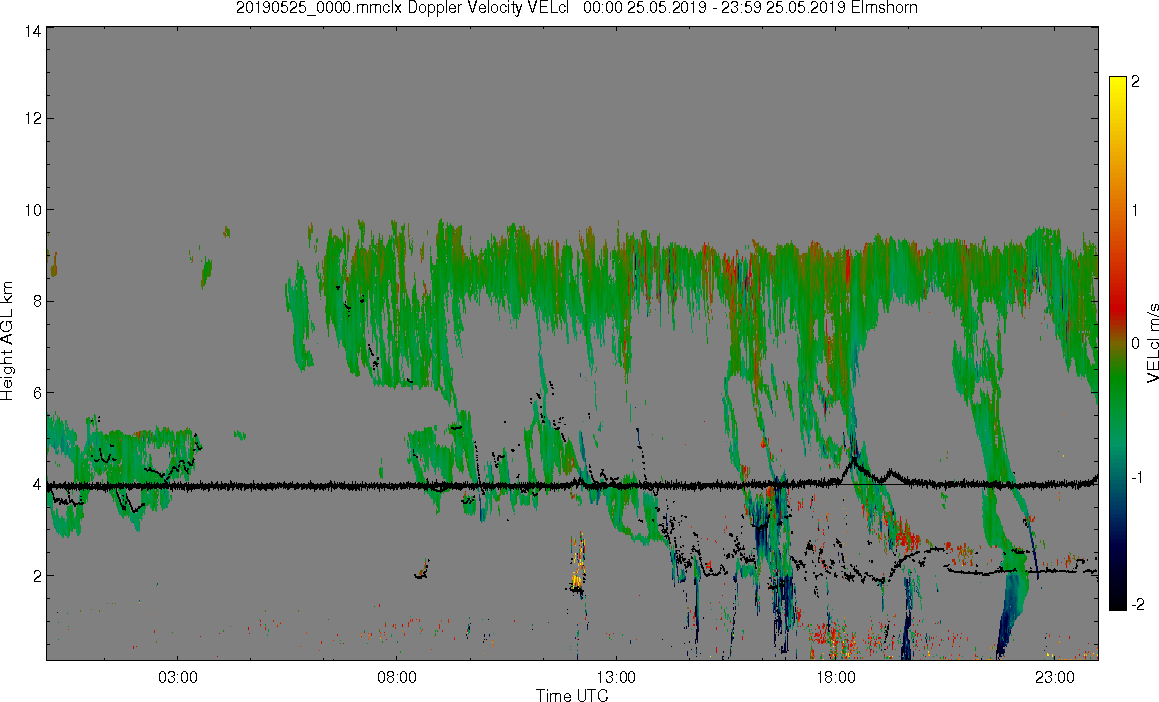Click the colorbar value -2 at bottom
This screenshot has width=1159, height=702.
click(x=1138, y=605)
